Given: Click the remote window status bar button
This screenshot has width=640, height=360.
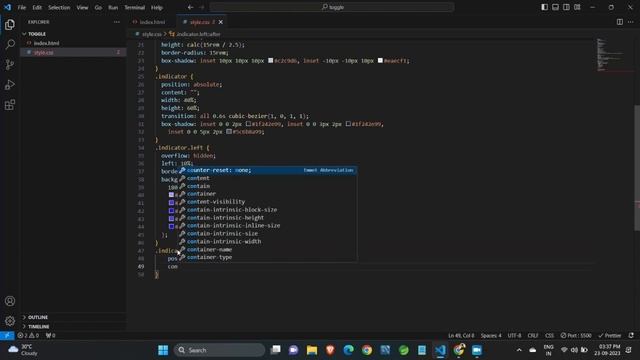Looking at the screenshot, I should (x=7, y=336).
